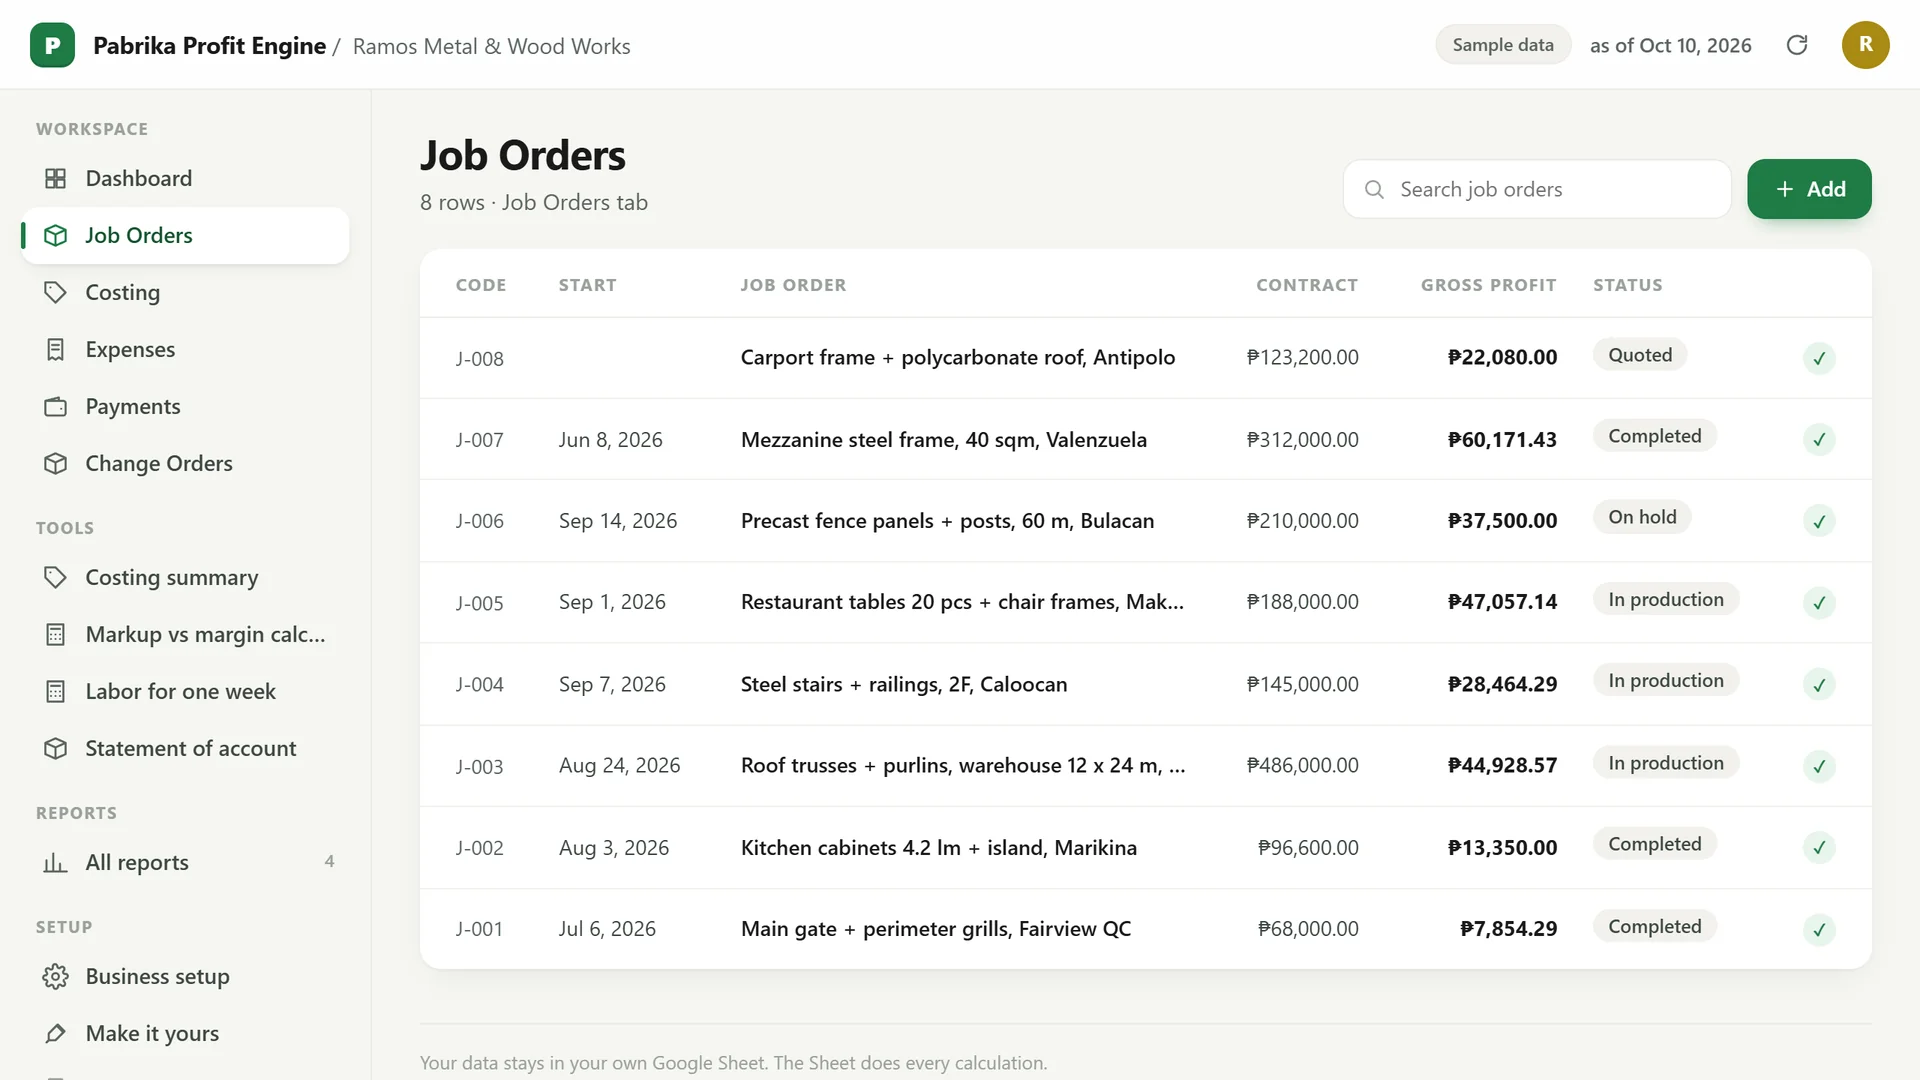1920x1080 pixels.
Task: Click the Statement of account box icon
Action: click(x=56, y=748)
